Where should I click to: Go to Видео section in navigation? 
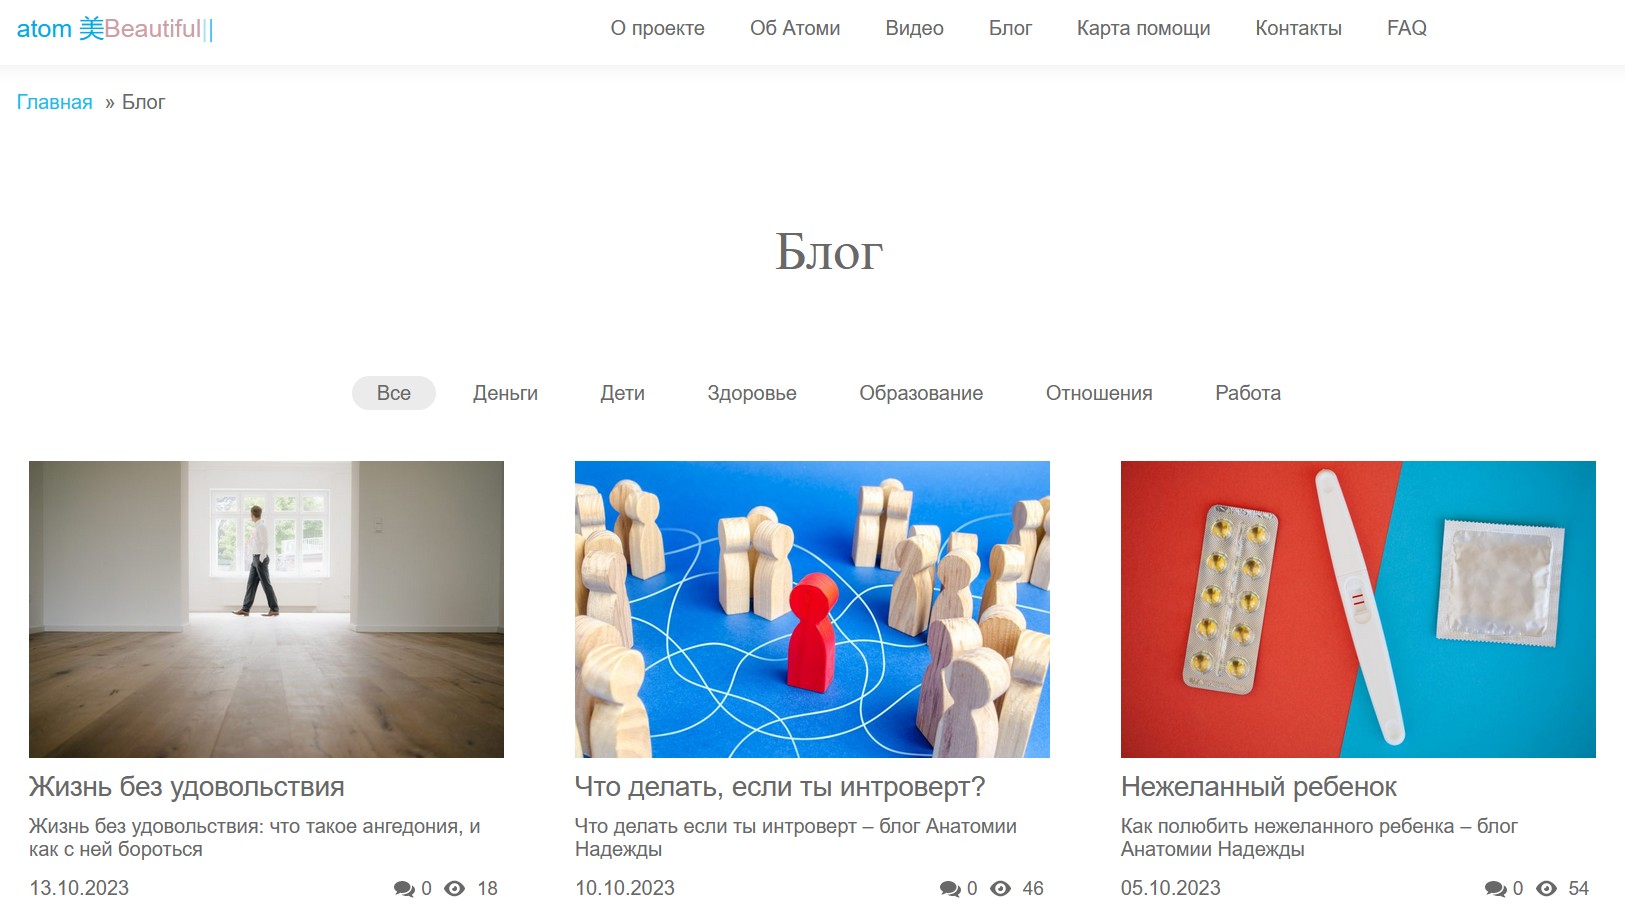915,28
